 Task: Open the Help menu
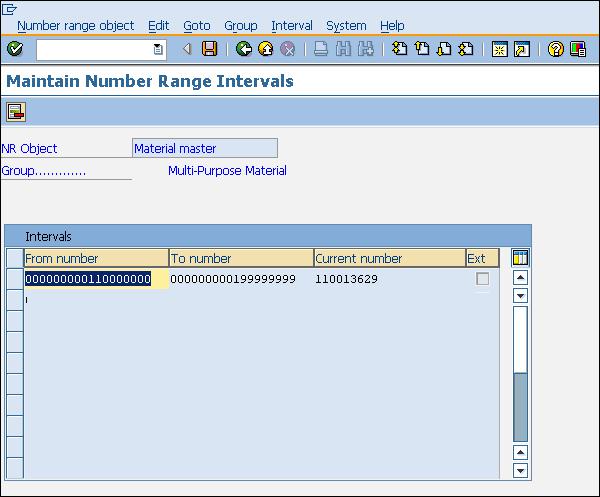click(392, 26)
